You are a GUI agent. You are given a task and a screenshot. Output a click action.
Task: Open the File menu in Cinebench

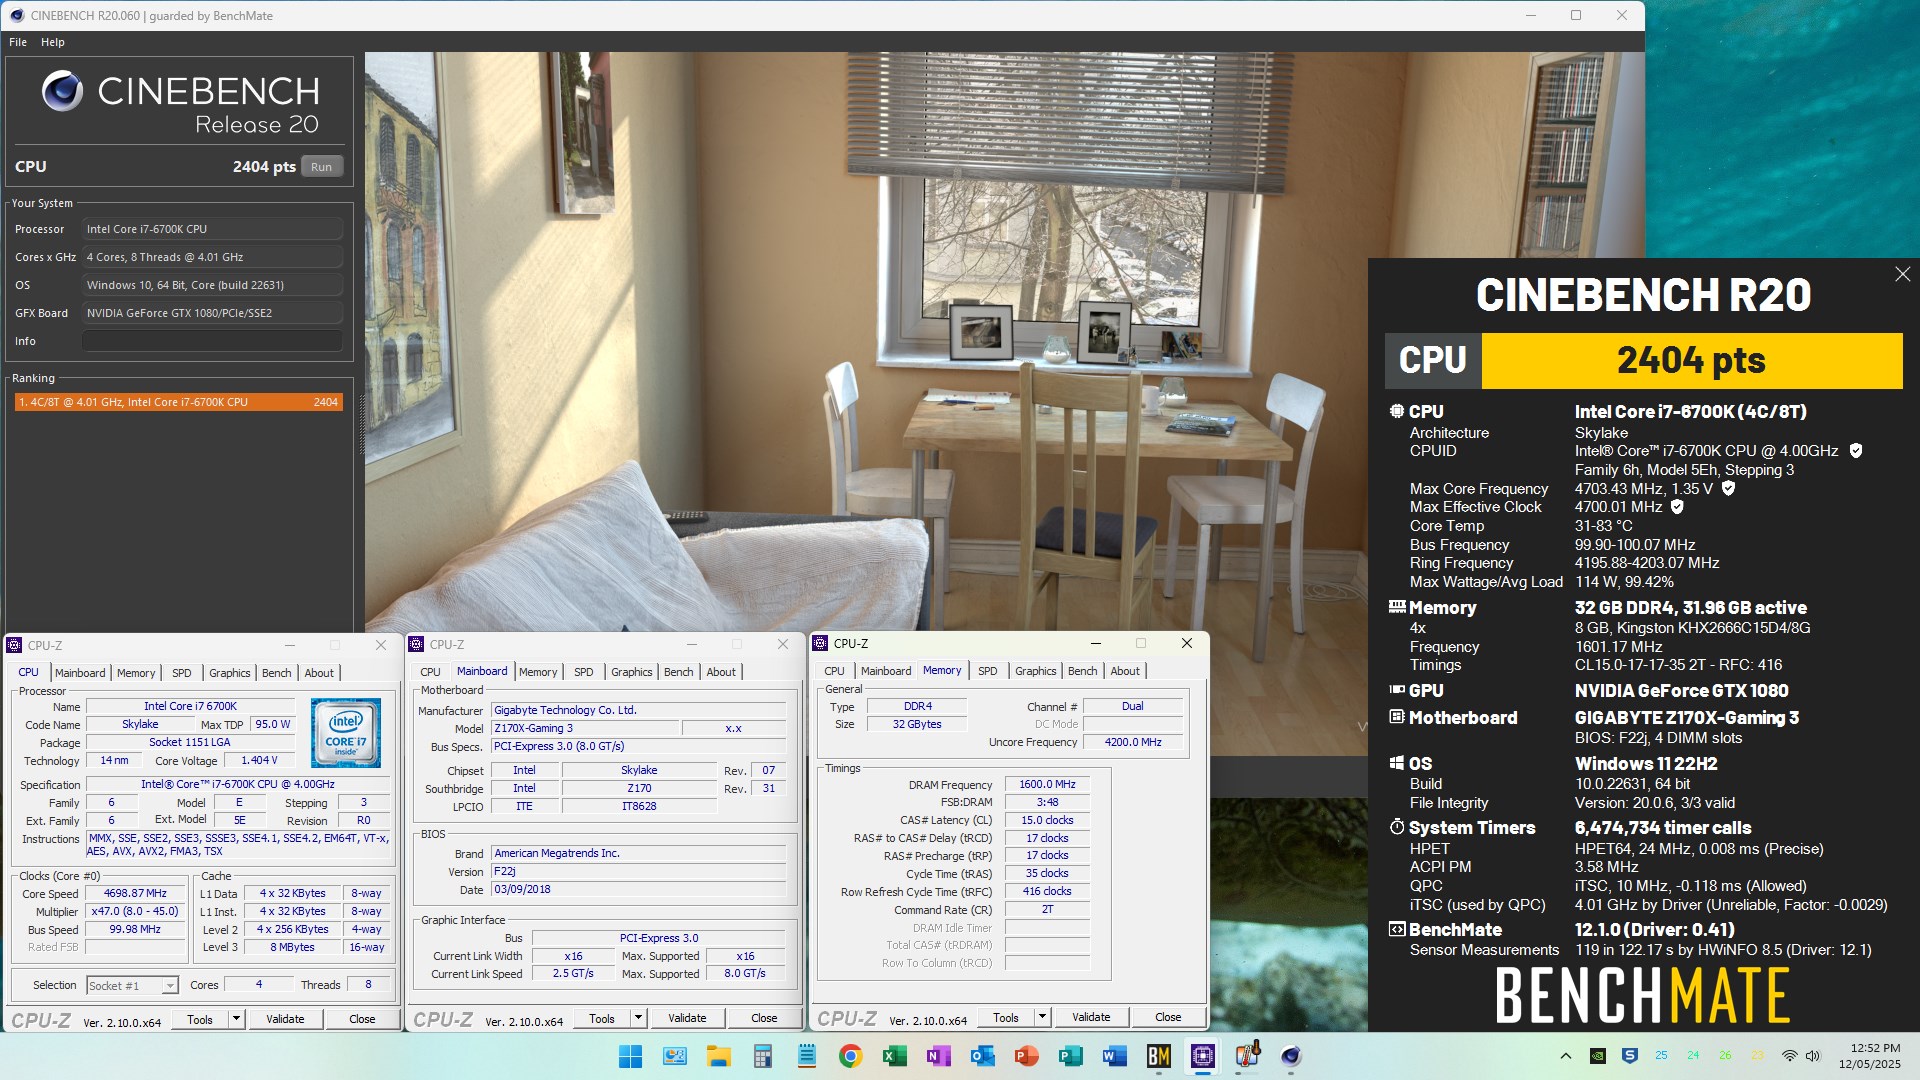click(x=18, y=42)
